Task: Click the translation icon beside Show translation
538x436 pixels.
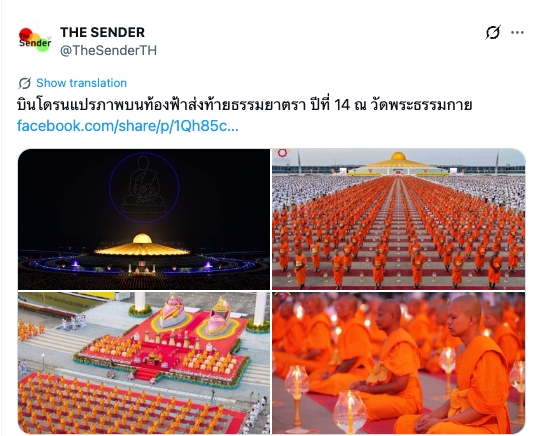Action: [x=25, y=83]
